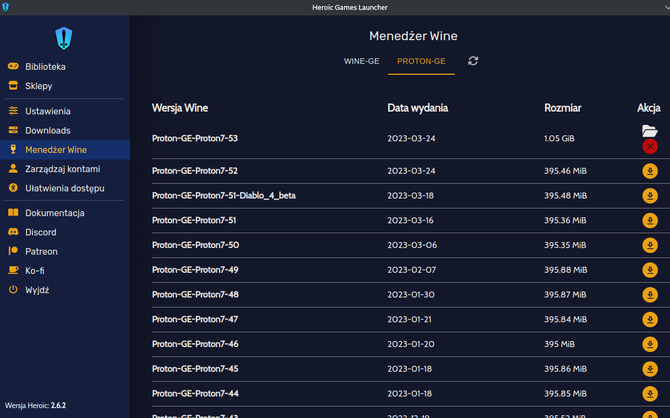Click the Ułatwienia dostępu accessibility icon
Image resolution: width=670 pixels, height=418 pixels.
[x=13, y=188]
